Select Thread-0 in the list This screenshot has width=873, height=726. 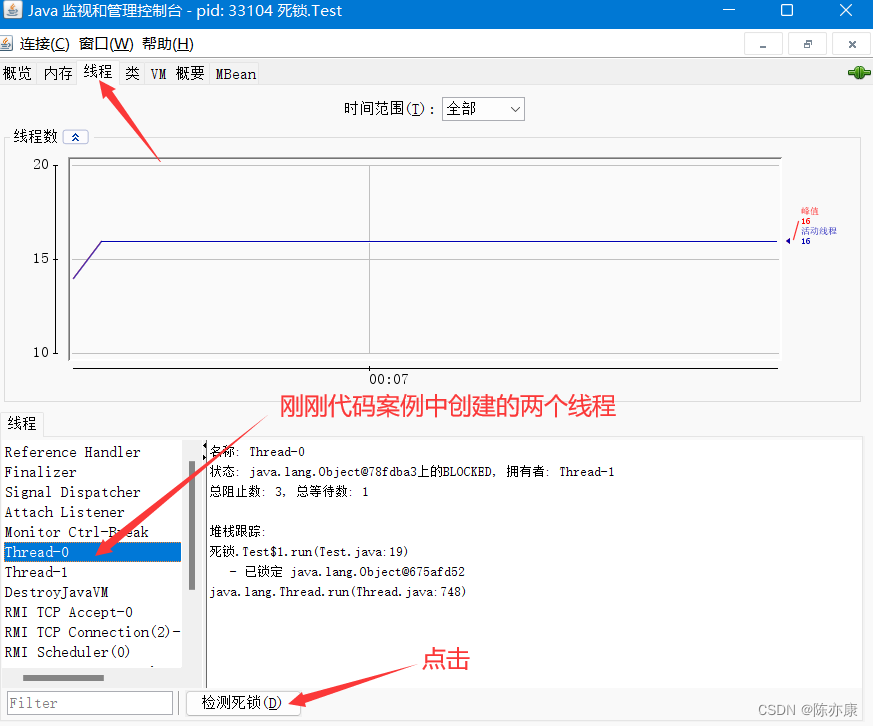(92, 552)
